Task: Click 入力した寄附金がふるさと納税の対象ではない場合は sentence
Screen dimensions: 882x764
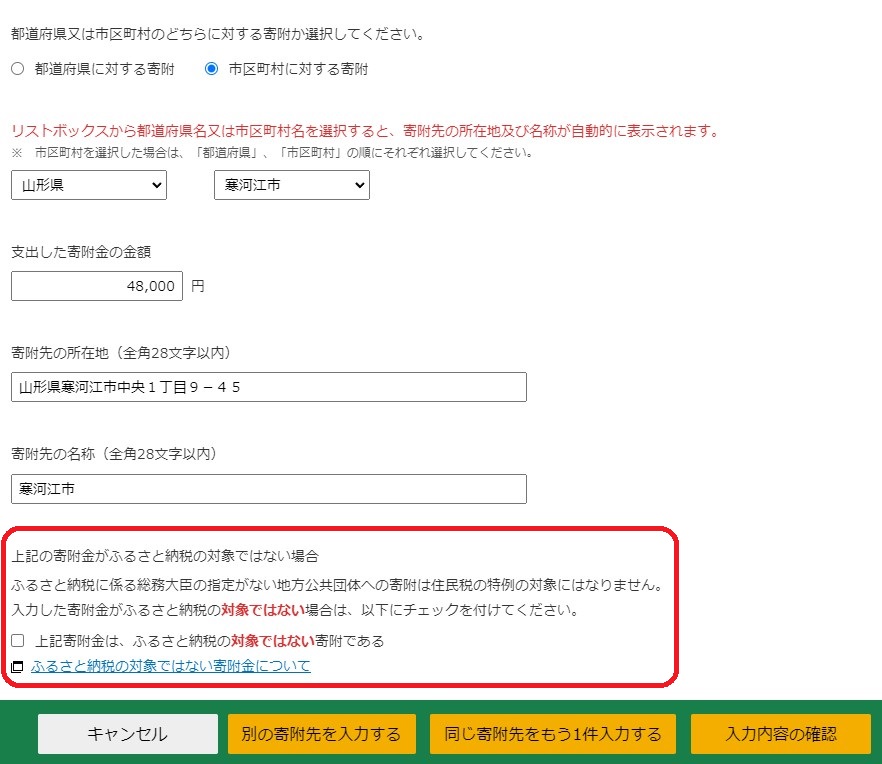Action: [295, 610]
